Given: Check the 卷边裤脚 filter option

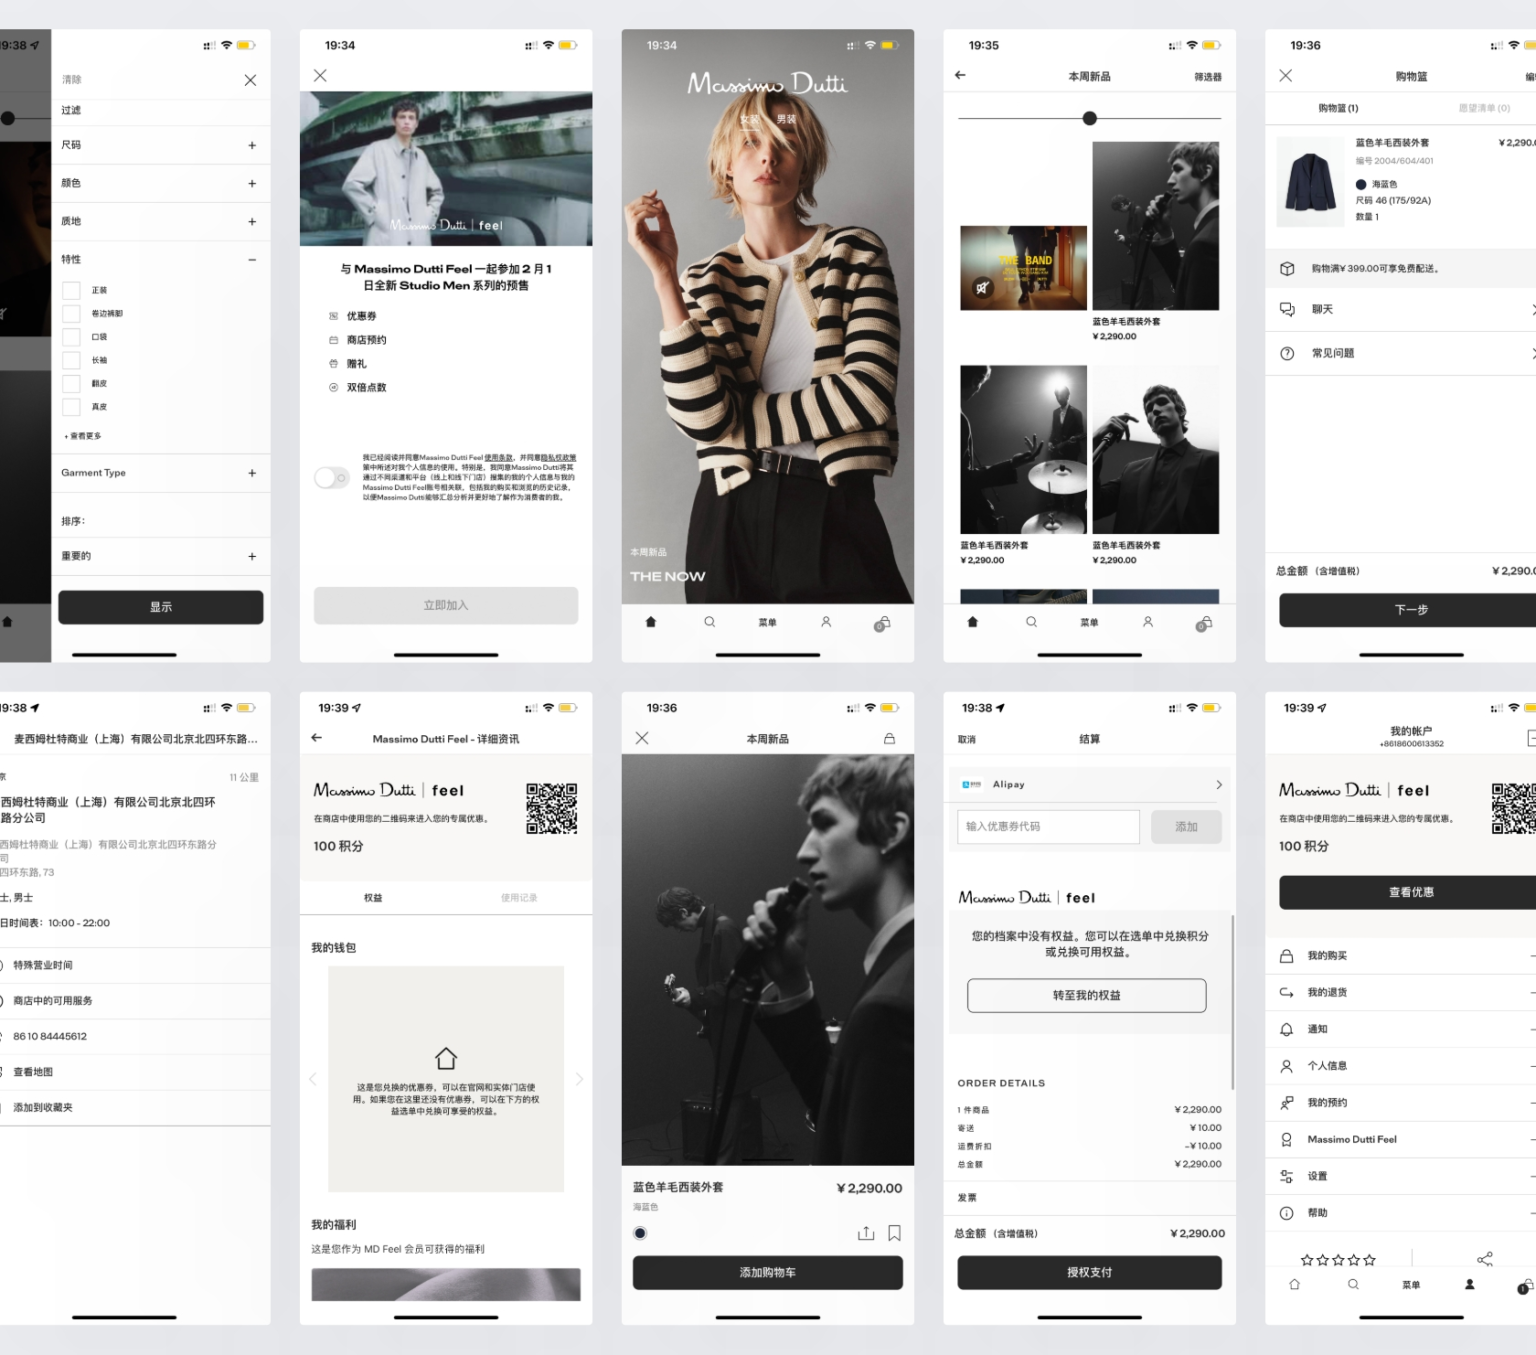Looking at the screenshot, I should [x=71, y=313].
